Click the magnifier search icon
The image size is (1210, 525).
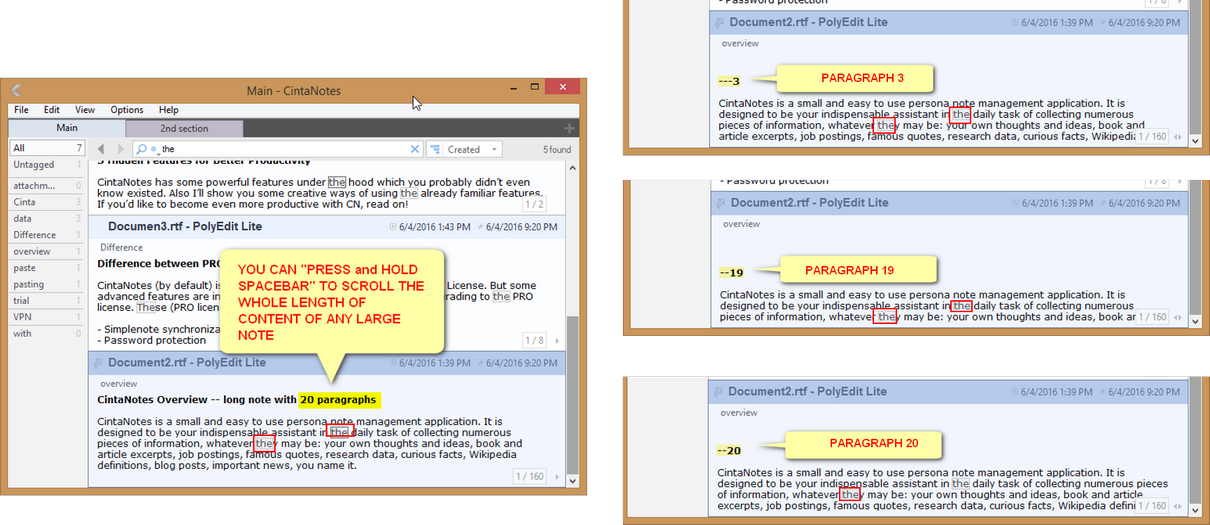[142, 149]
